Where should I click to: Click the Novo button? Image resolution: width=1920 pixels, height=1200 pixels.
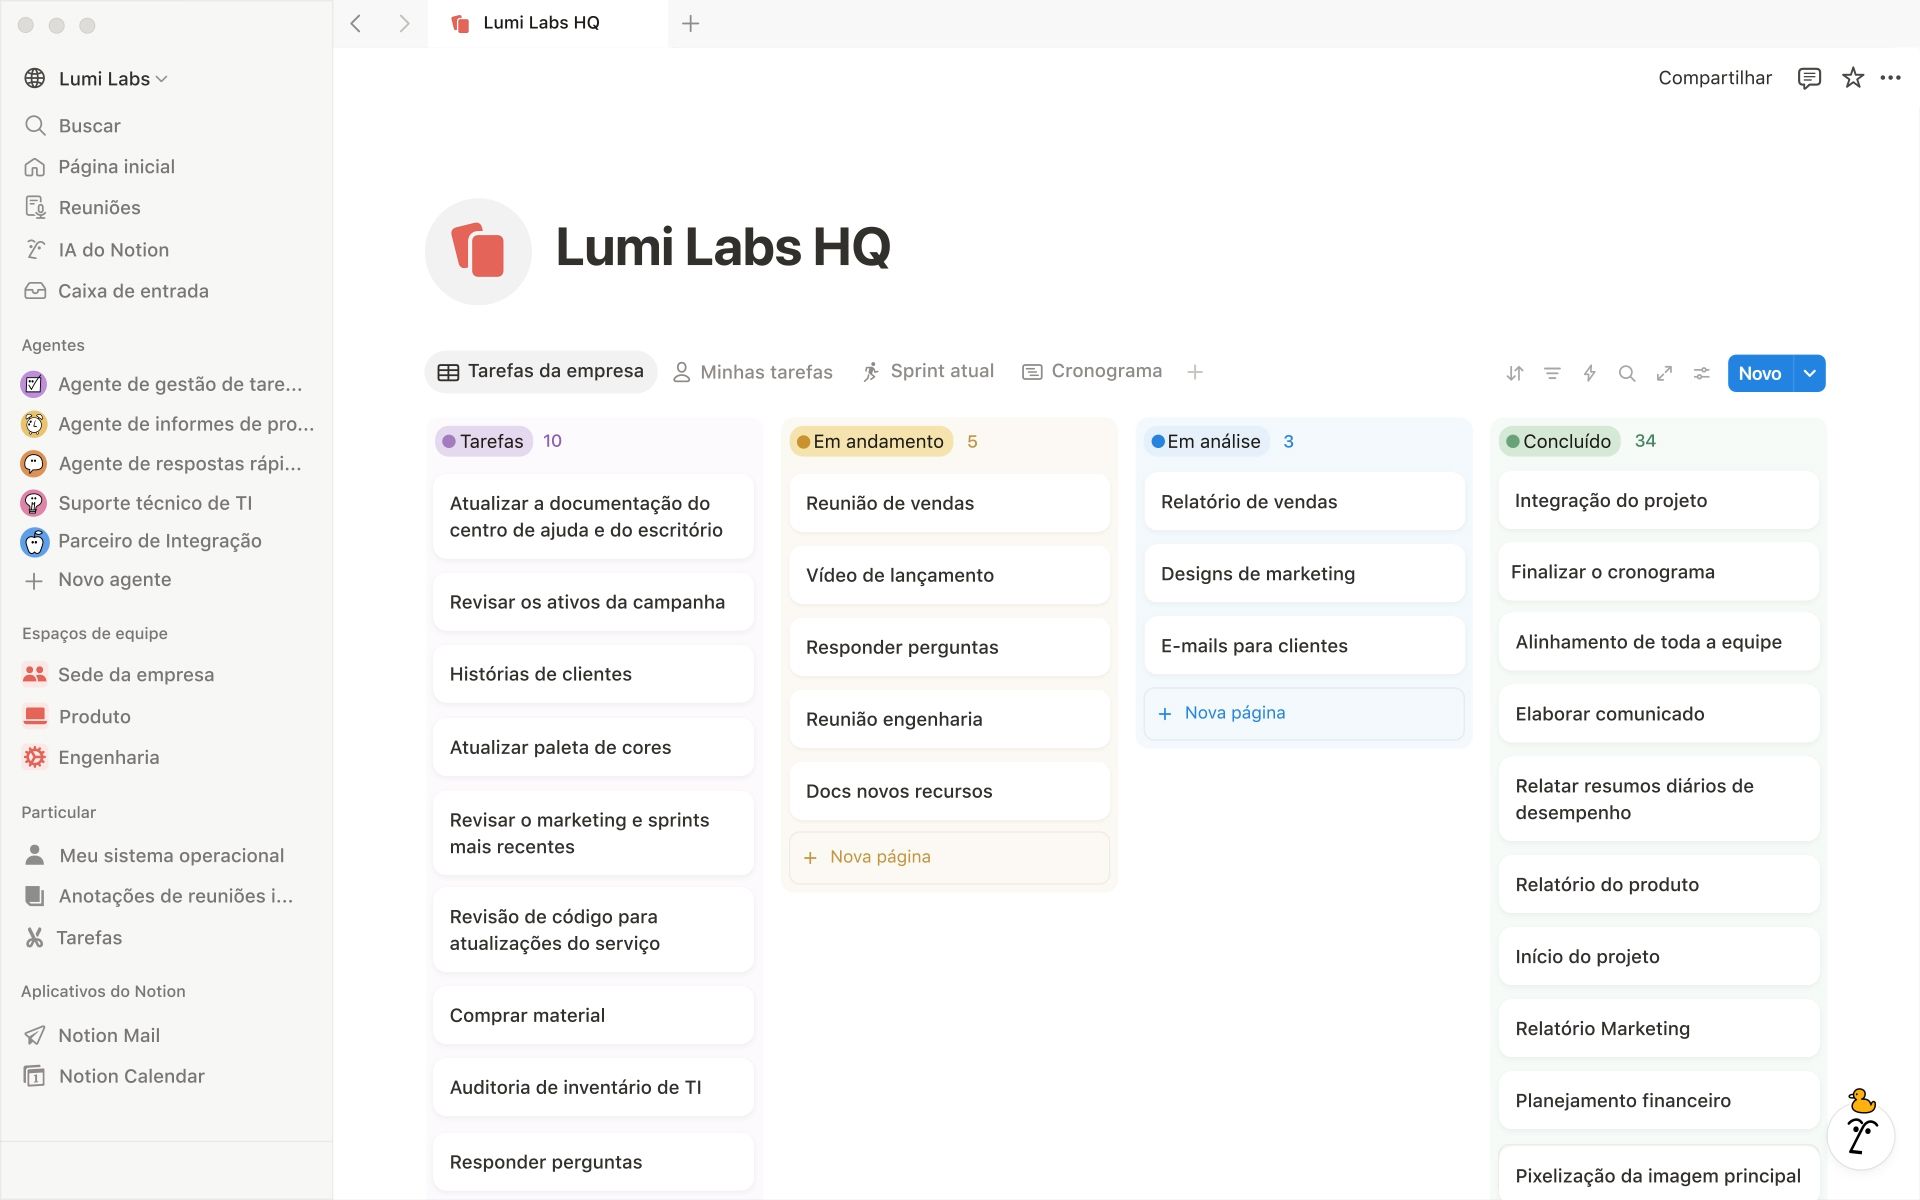pos(1760,373)
